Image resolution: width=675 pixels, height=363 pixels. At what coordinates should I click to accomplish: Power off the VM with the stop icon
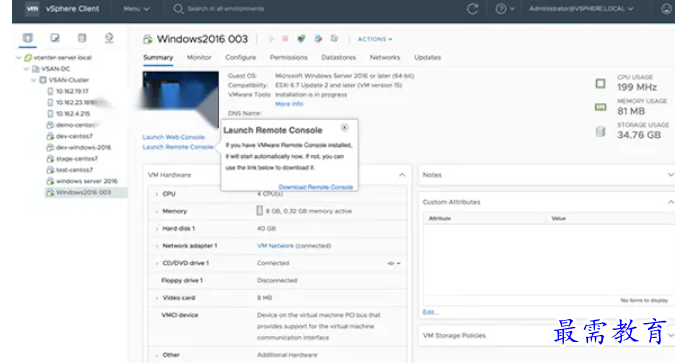(285, 39)
